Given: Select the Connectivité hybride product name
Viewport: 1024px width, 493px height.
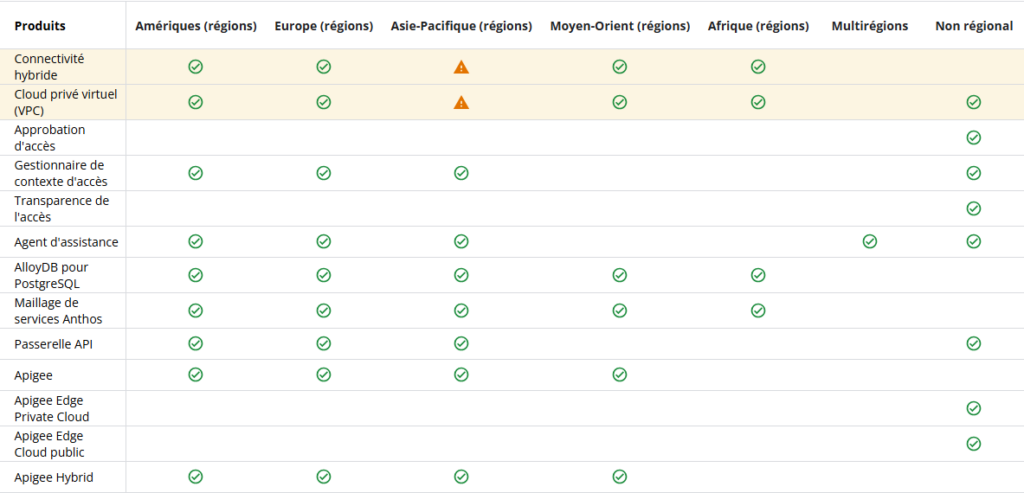Looking at the screenshot, I should [49, 67].
